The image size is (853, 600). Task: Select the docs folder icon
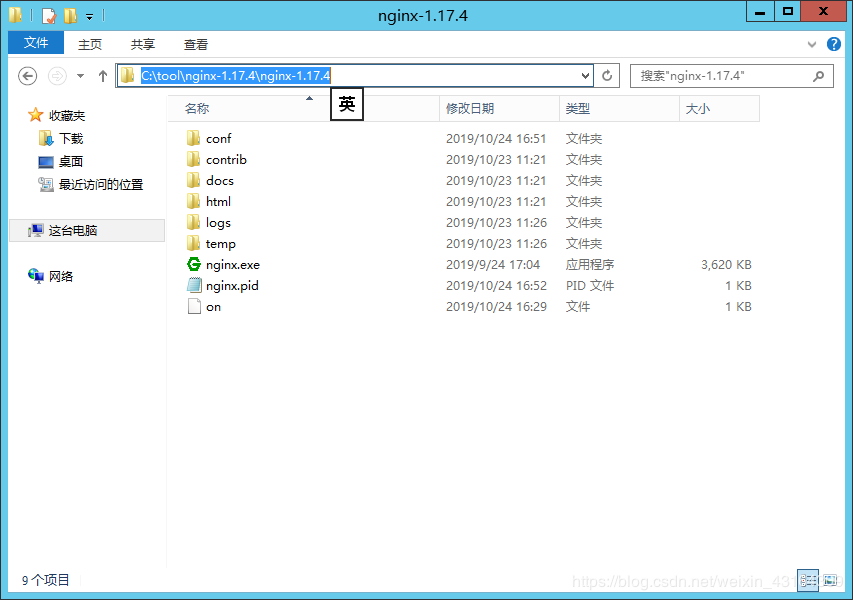(193, 180)
